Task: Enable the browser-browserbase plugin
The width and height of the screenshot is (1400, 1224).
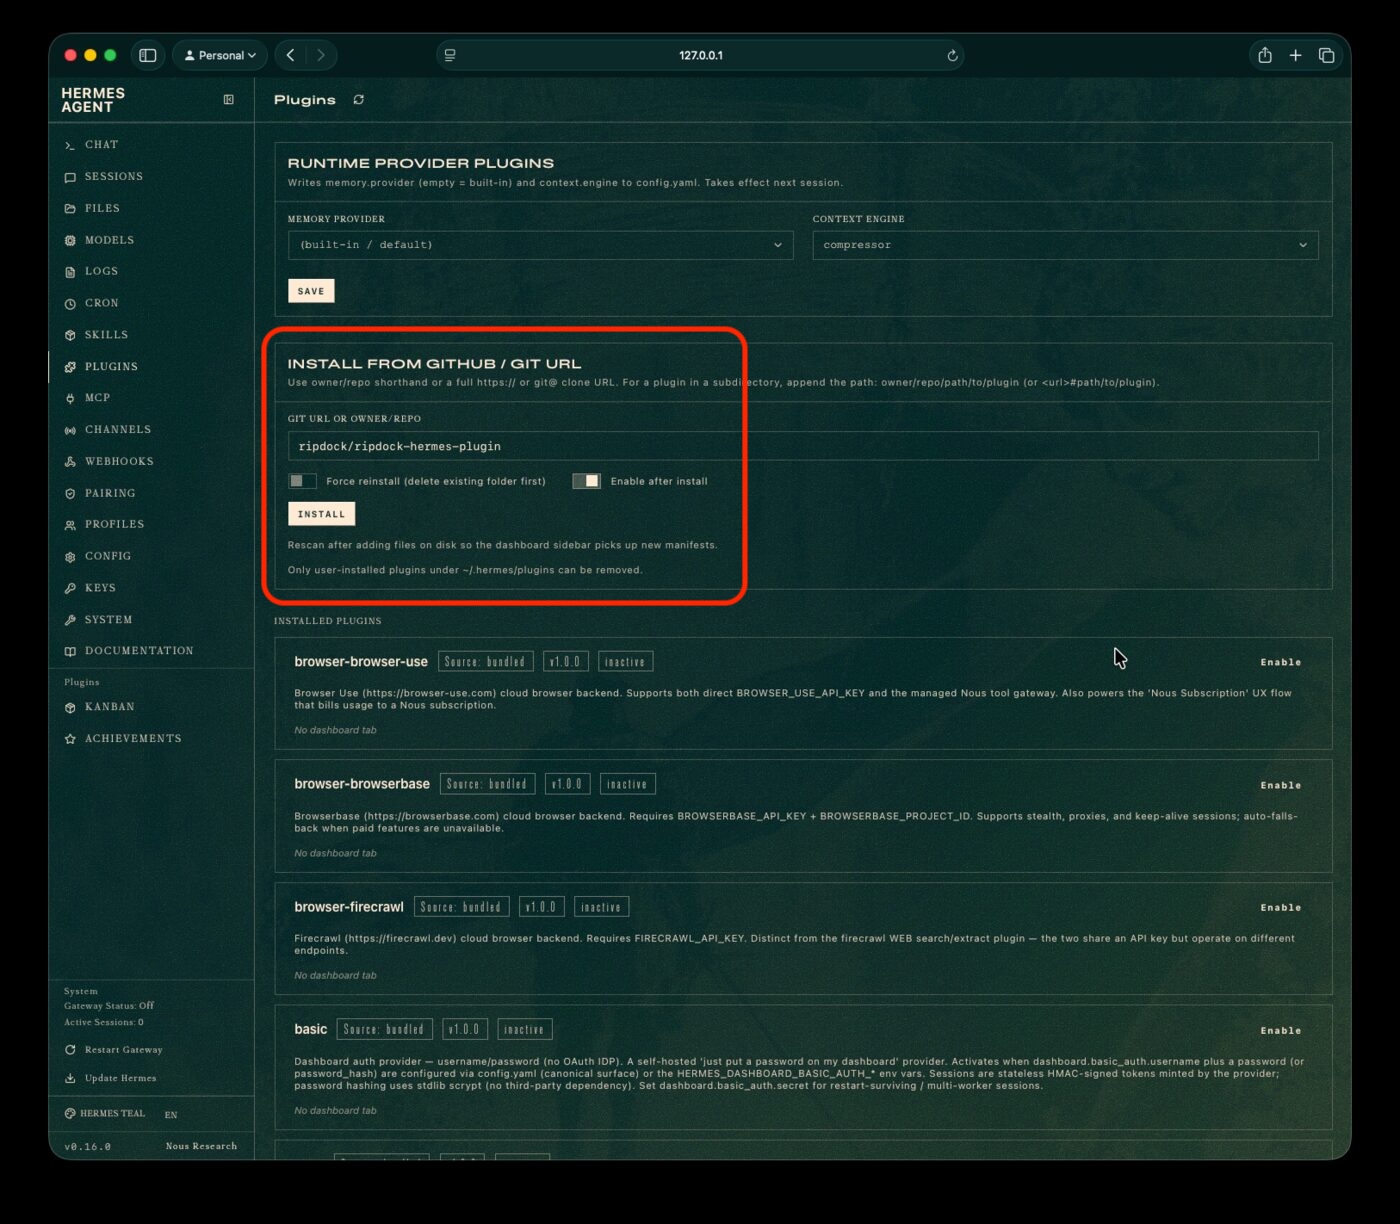Action: point(1280,786)
